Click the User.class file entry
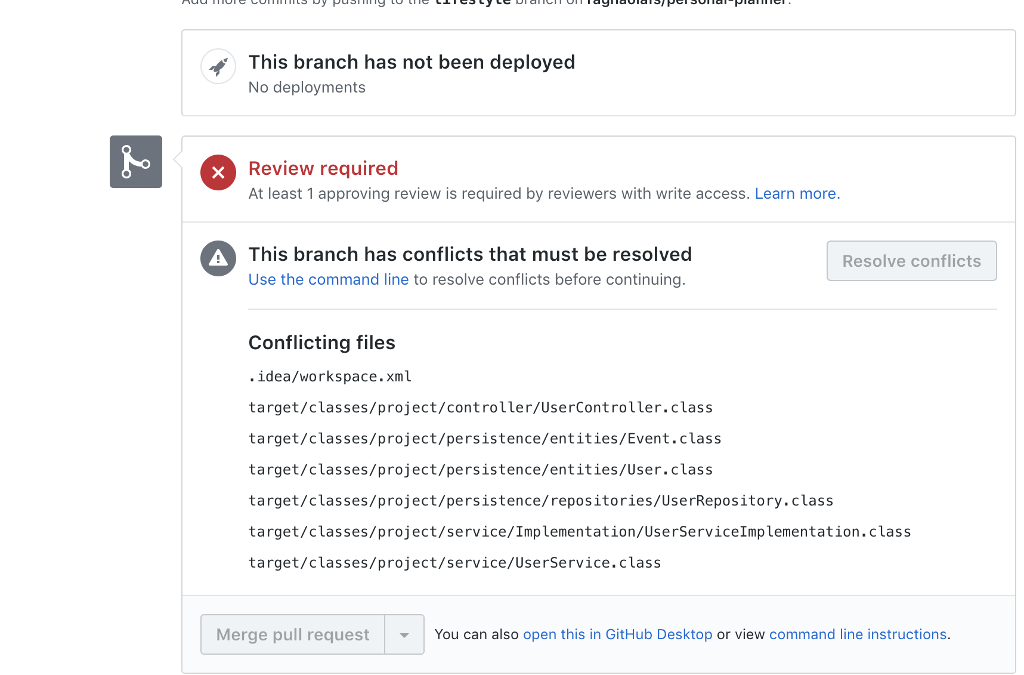The image size is (1024, 675). click(480, 469)
